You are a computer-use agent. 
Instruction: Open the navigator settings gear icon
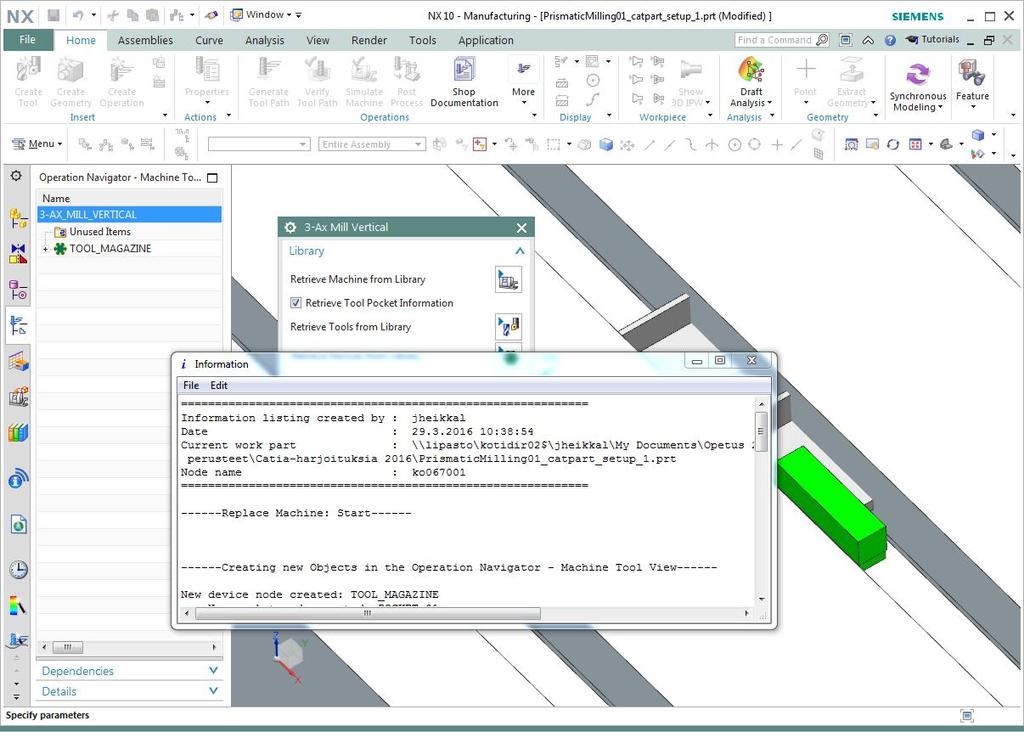click(16, 176)
